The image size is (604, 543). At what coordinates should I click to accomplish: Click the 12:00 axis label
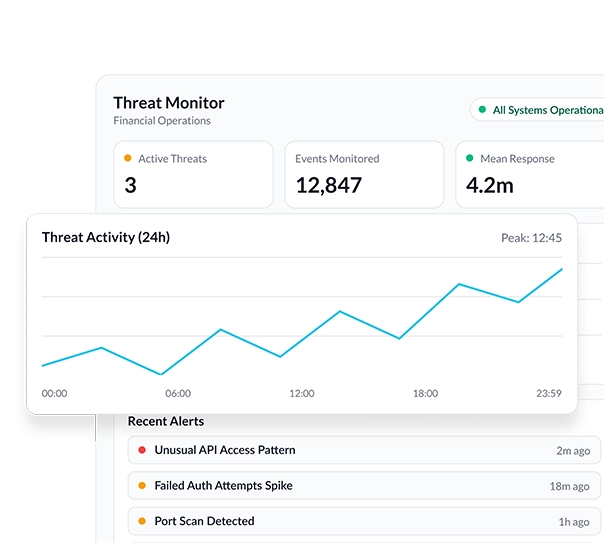[x=302, y=393]
